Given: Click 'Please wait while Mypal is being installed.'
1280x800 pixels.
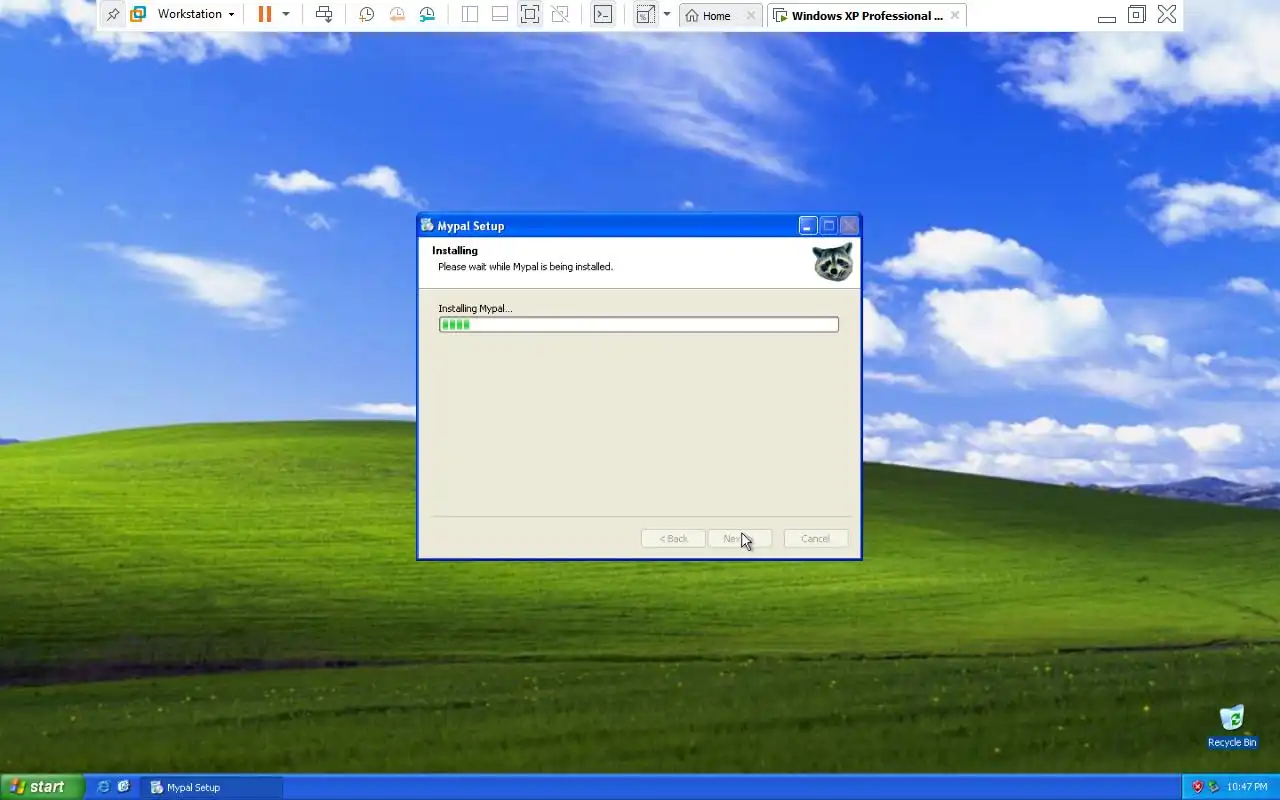Looking at the screenshot, I should (525, 267).
